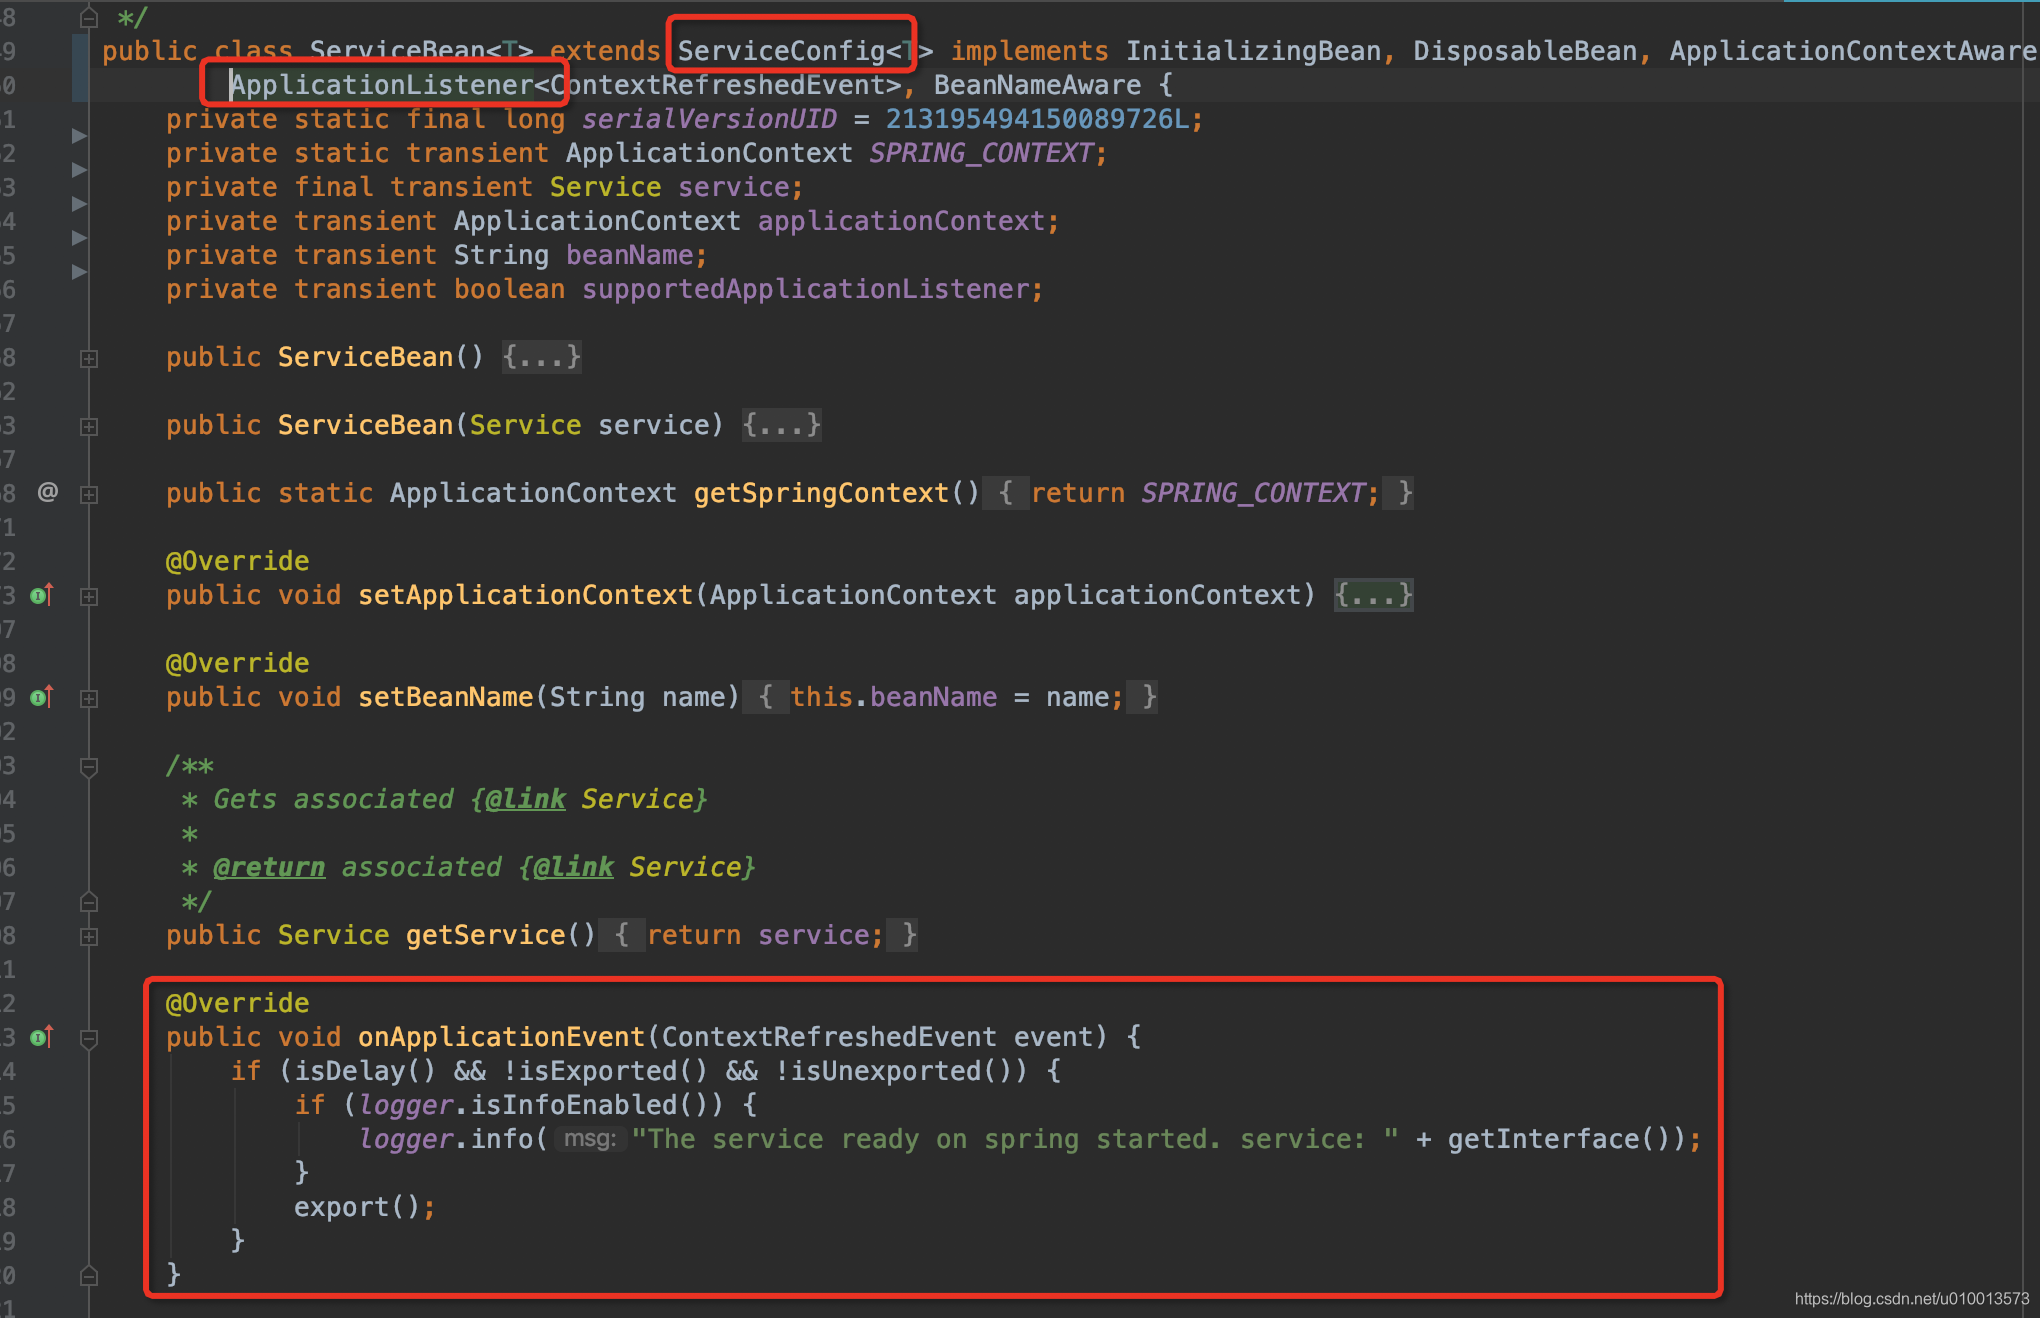The image size is (2040, 1318).
Task: Collapse onApplicationEvent method via gutter fold toggle
Action: coord(89,1039)
